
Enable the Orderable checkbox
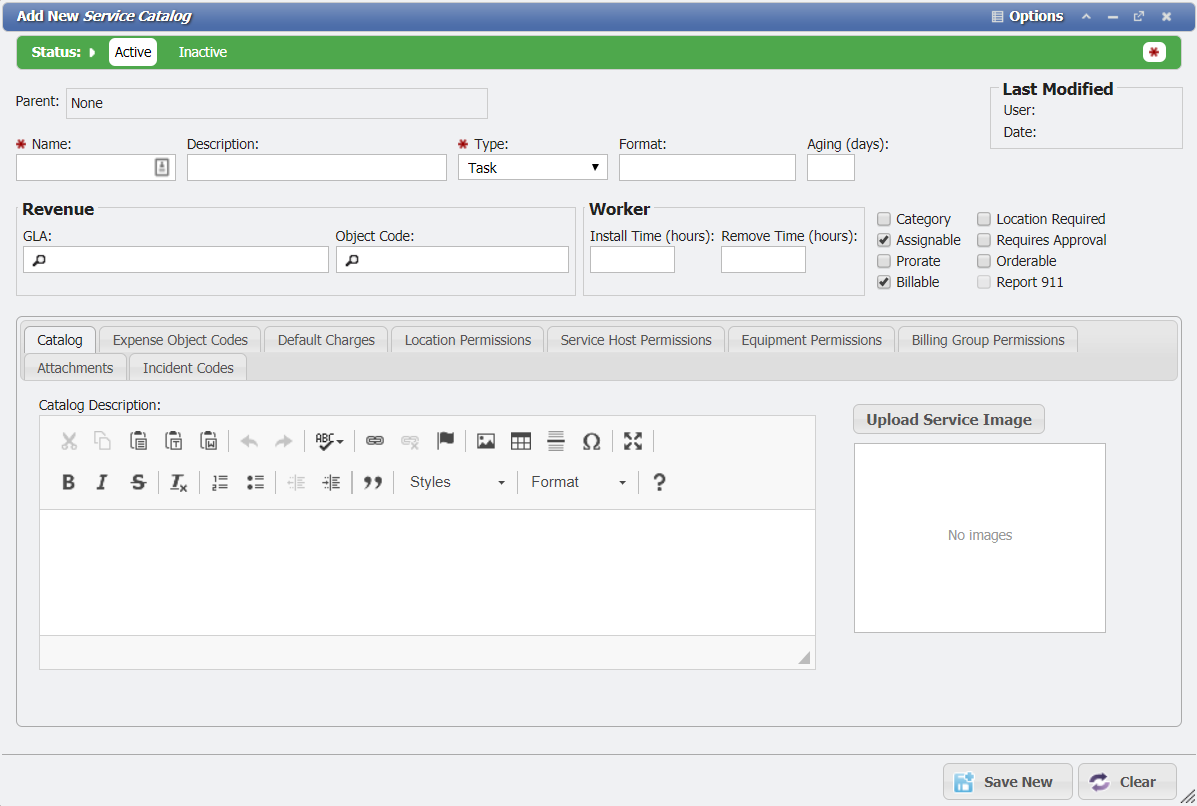click(984, 260)
